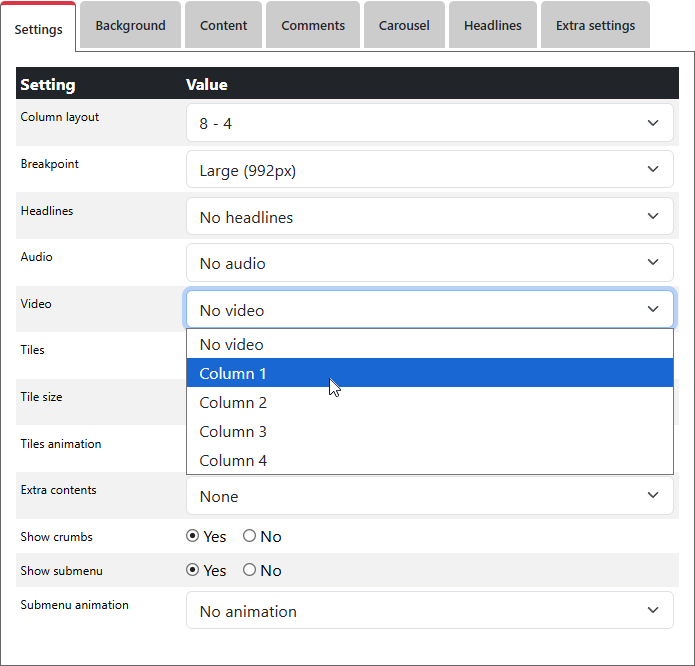Select 'Column 1' video option
The height and width of the screenshot is (666, 695).
(429, 373)
